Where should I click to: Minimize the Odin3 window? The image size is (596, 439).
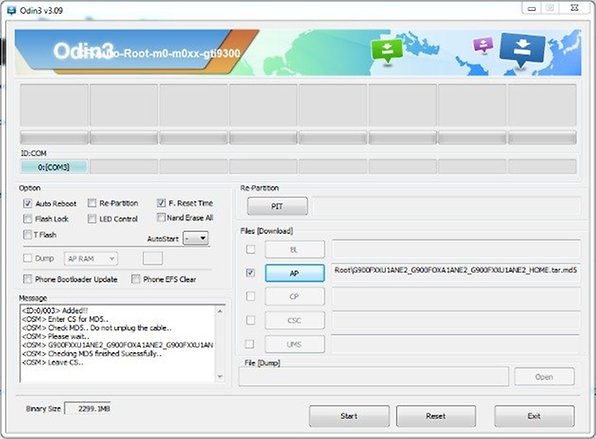[532, 8]
